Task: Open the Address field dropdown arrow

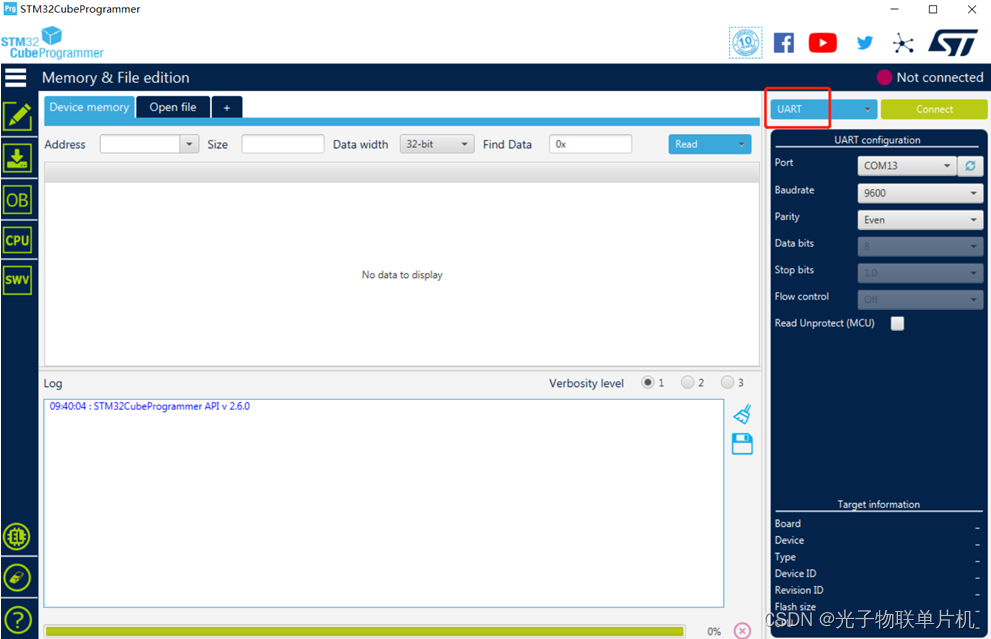Action: tap(189, 144)
